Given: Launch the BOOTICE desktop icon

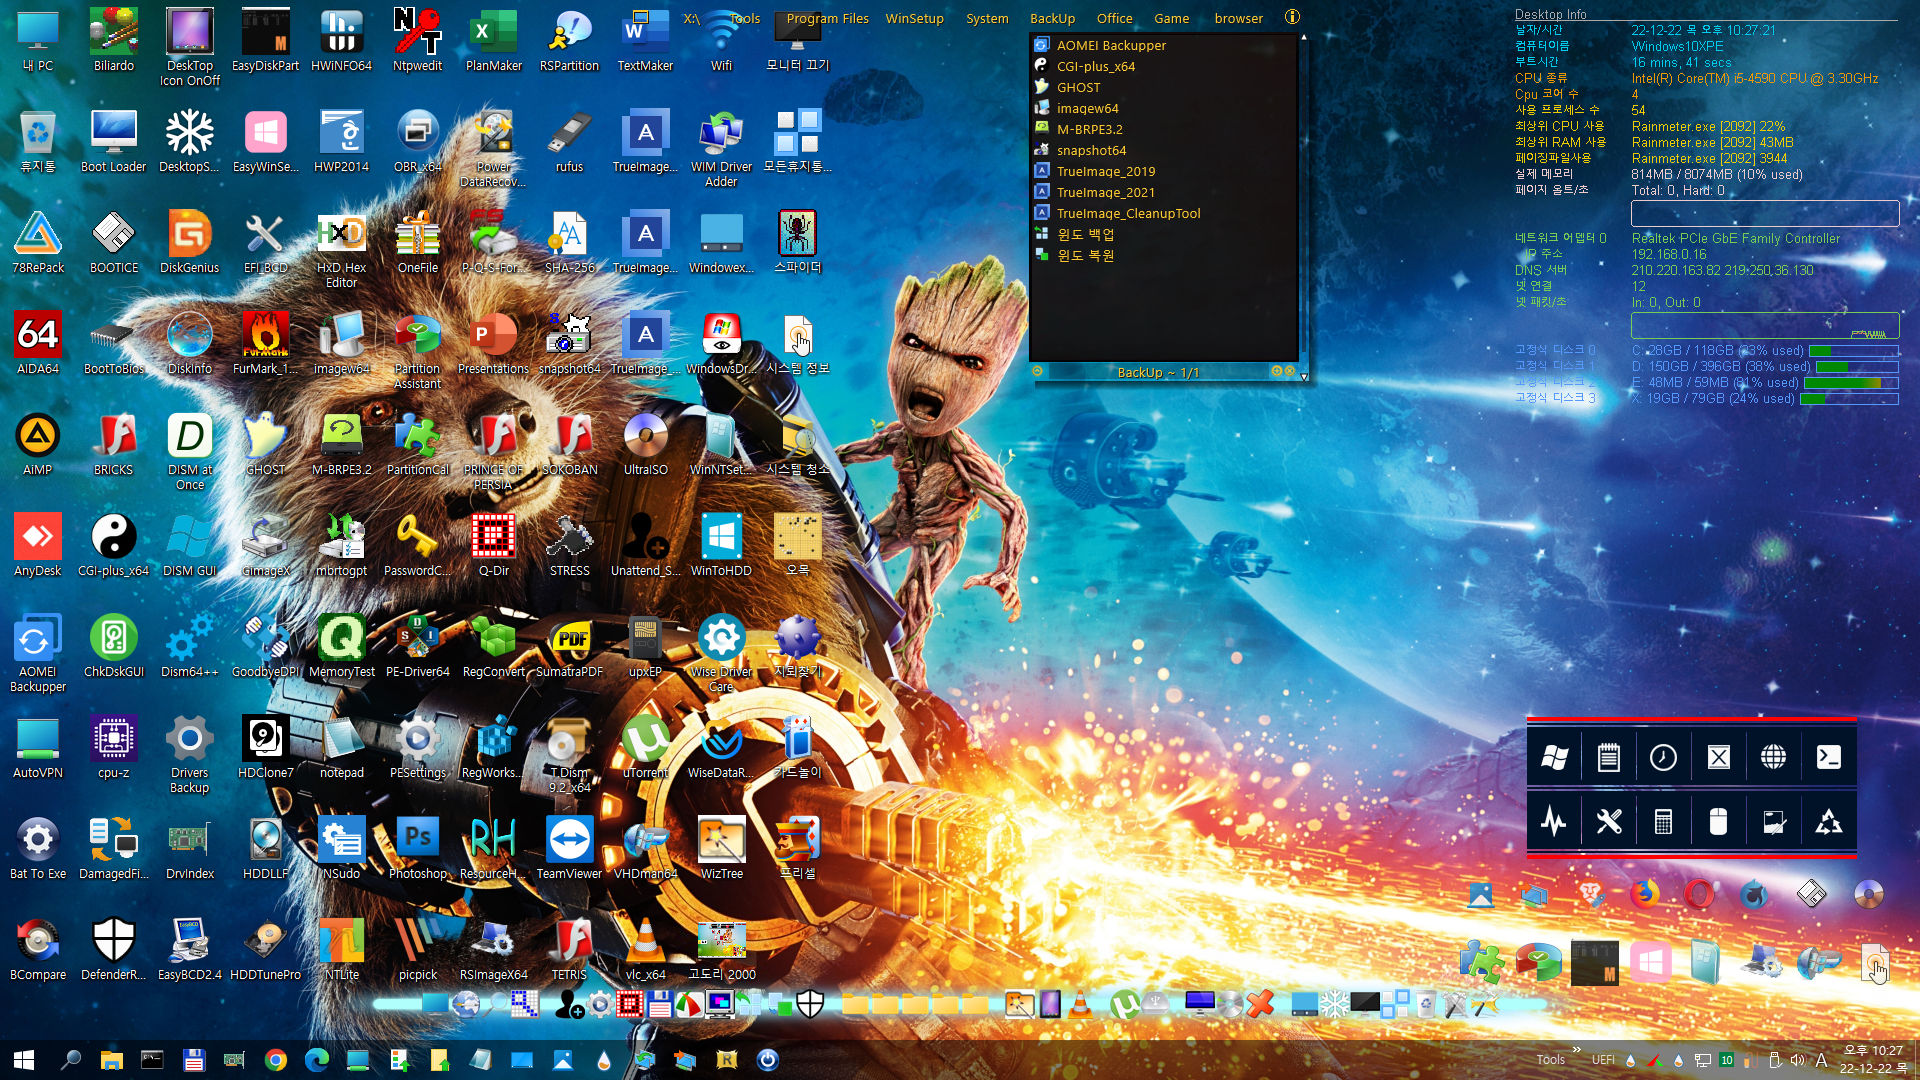Looking at the screenshot, I should click(114, 242).
